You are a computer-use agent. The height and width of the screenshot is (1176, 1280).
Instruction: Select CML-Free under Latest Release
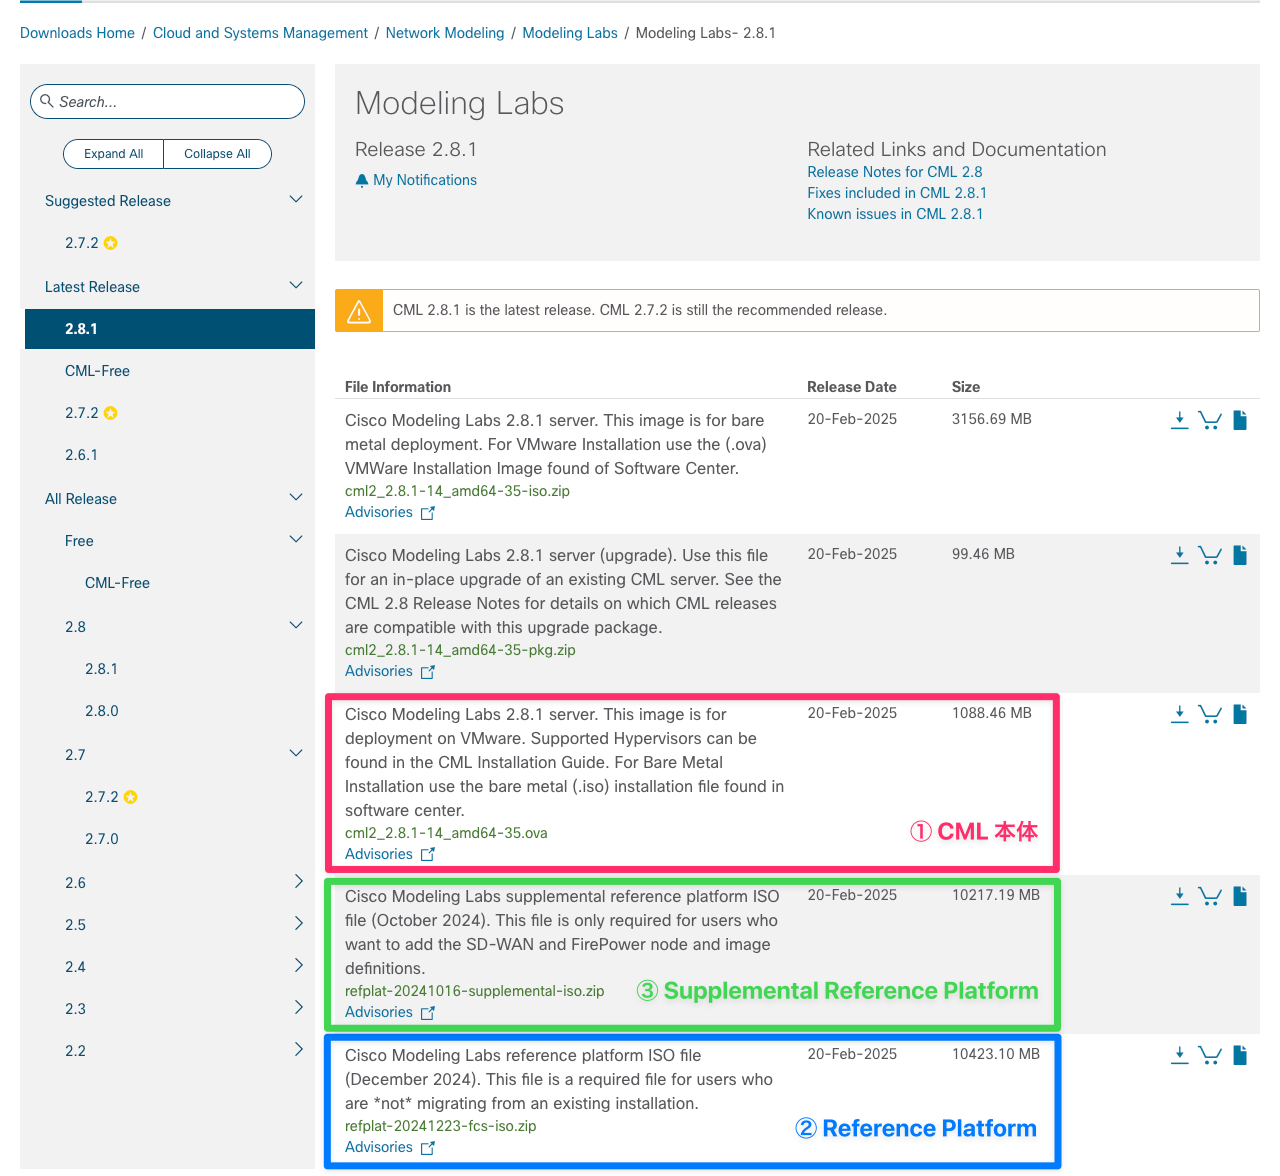[97, 371]
